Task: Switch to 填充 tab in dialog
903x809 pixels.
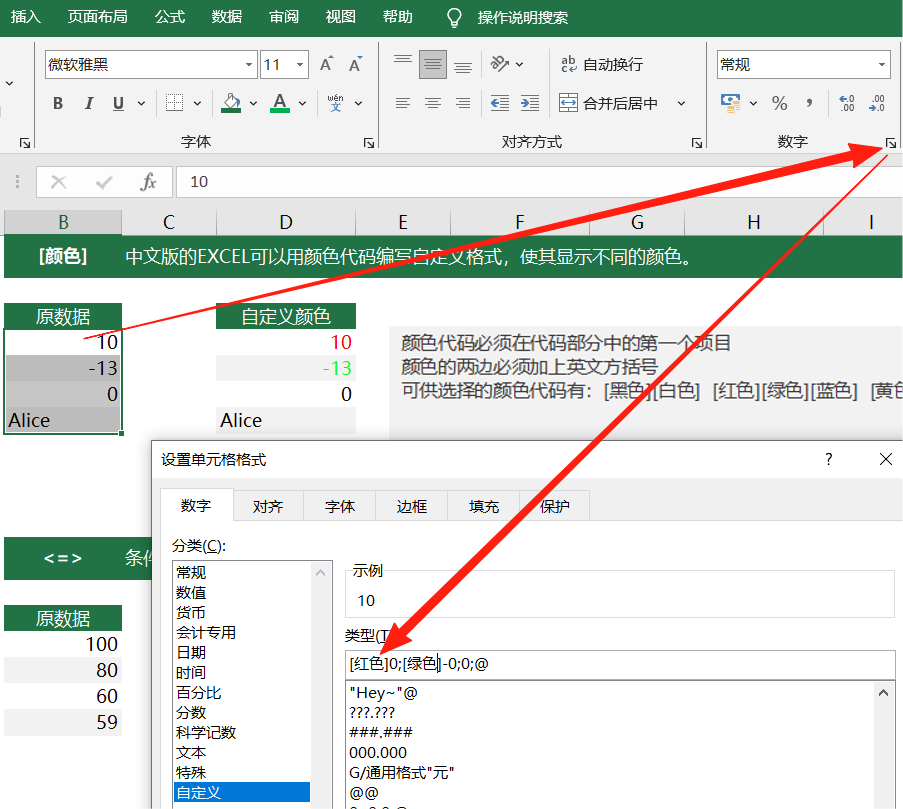Action: (484, 506)
